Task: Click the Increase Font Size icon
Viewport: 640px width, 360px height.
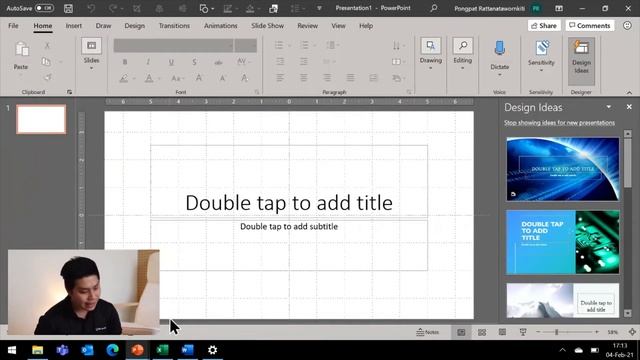Action: point(199,78)
